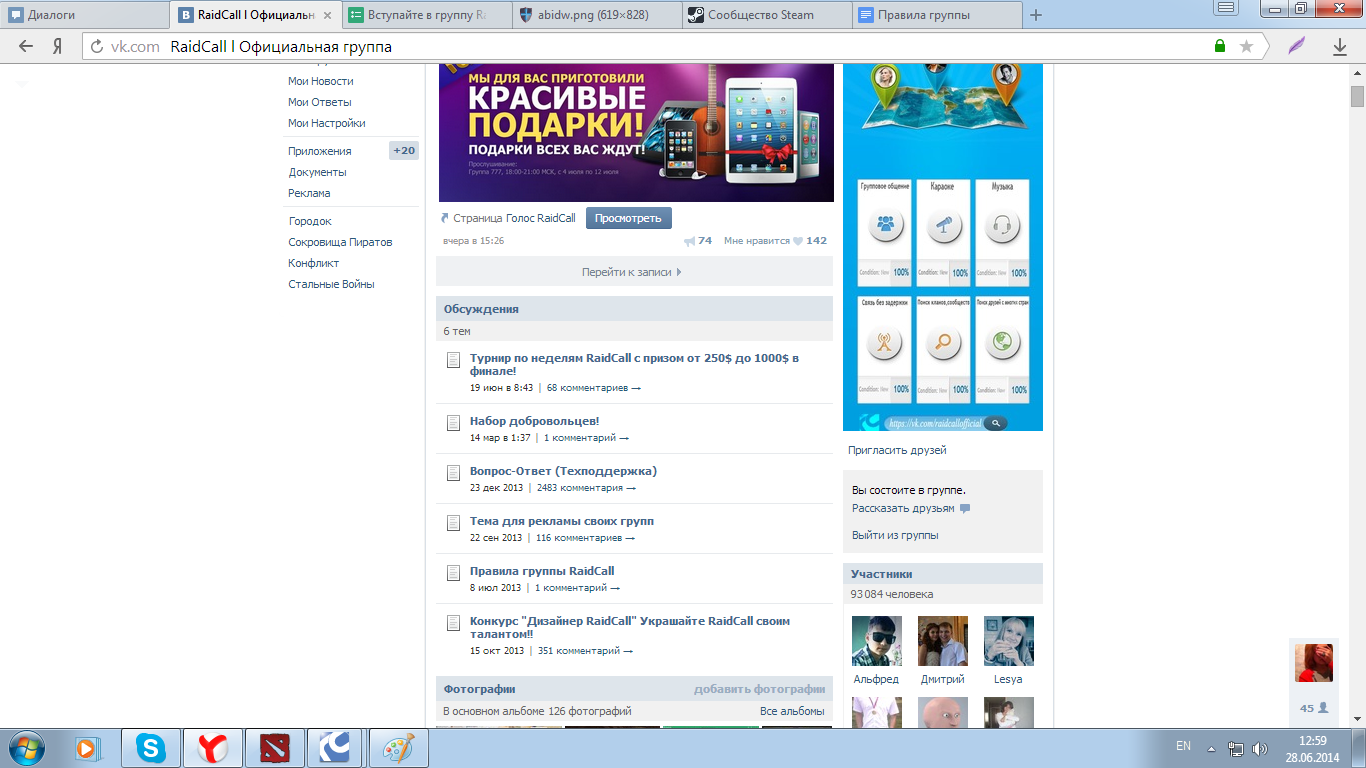This screenshot has height=768, width=1366.
Task: Click the megaphone share icon beside 74
Action: [689, 241]
